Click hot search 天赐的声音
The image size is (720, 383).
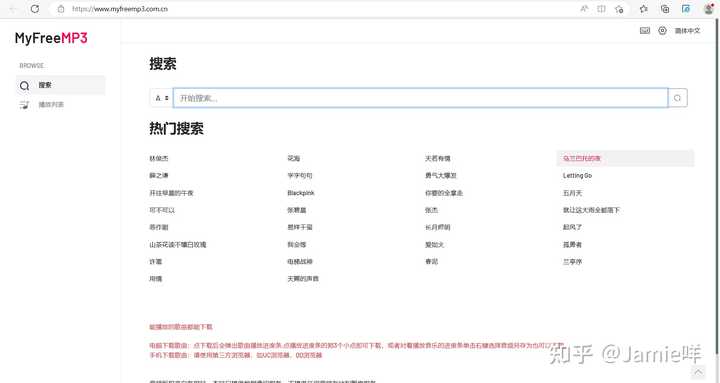click(x=303, y=278)
